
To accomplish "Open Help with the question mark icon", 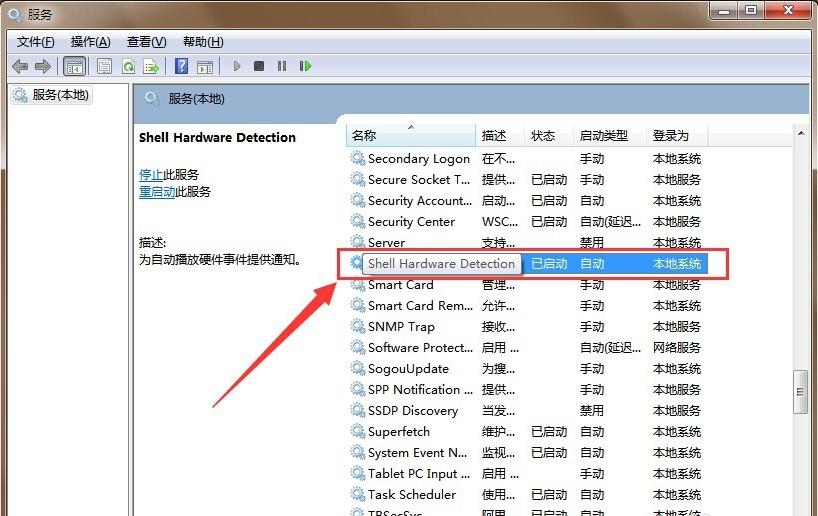I will click(x=181, y=66).
